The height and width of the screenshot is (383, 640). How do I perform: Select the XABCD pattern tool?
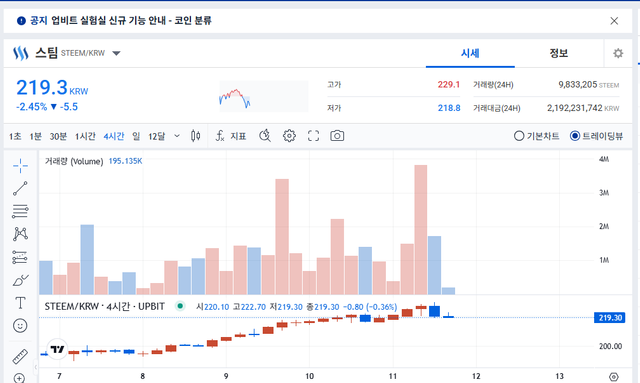click(x=20, y=234)
